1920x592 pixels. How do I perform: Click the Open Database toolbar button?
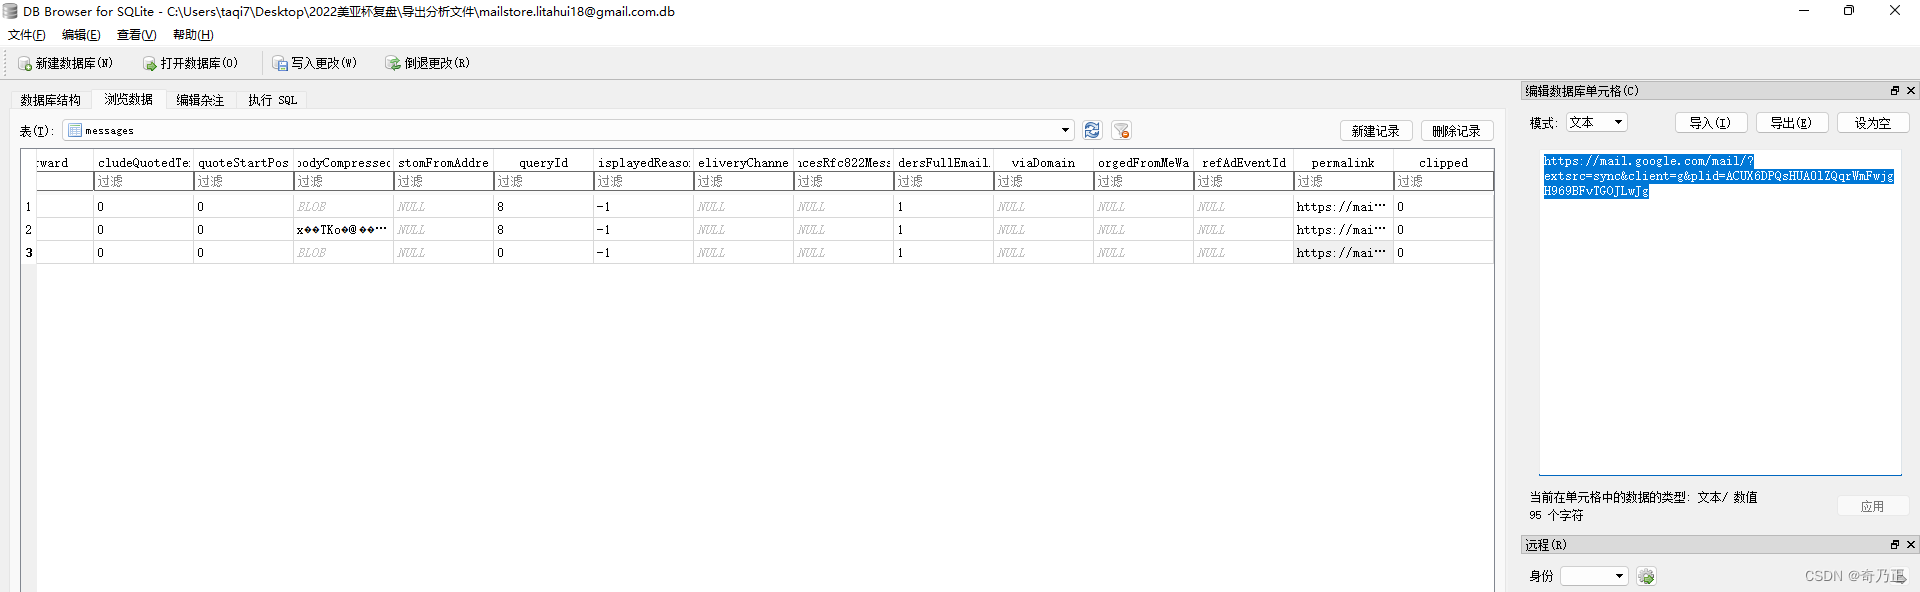[x=190, y=63]
